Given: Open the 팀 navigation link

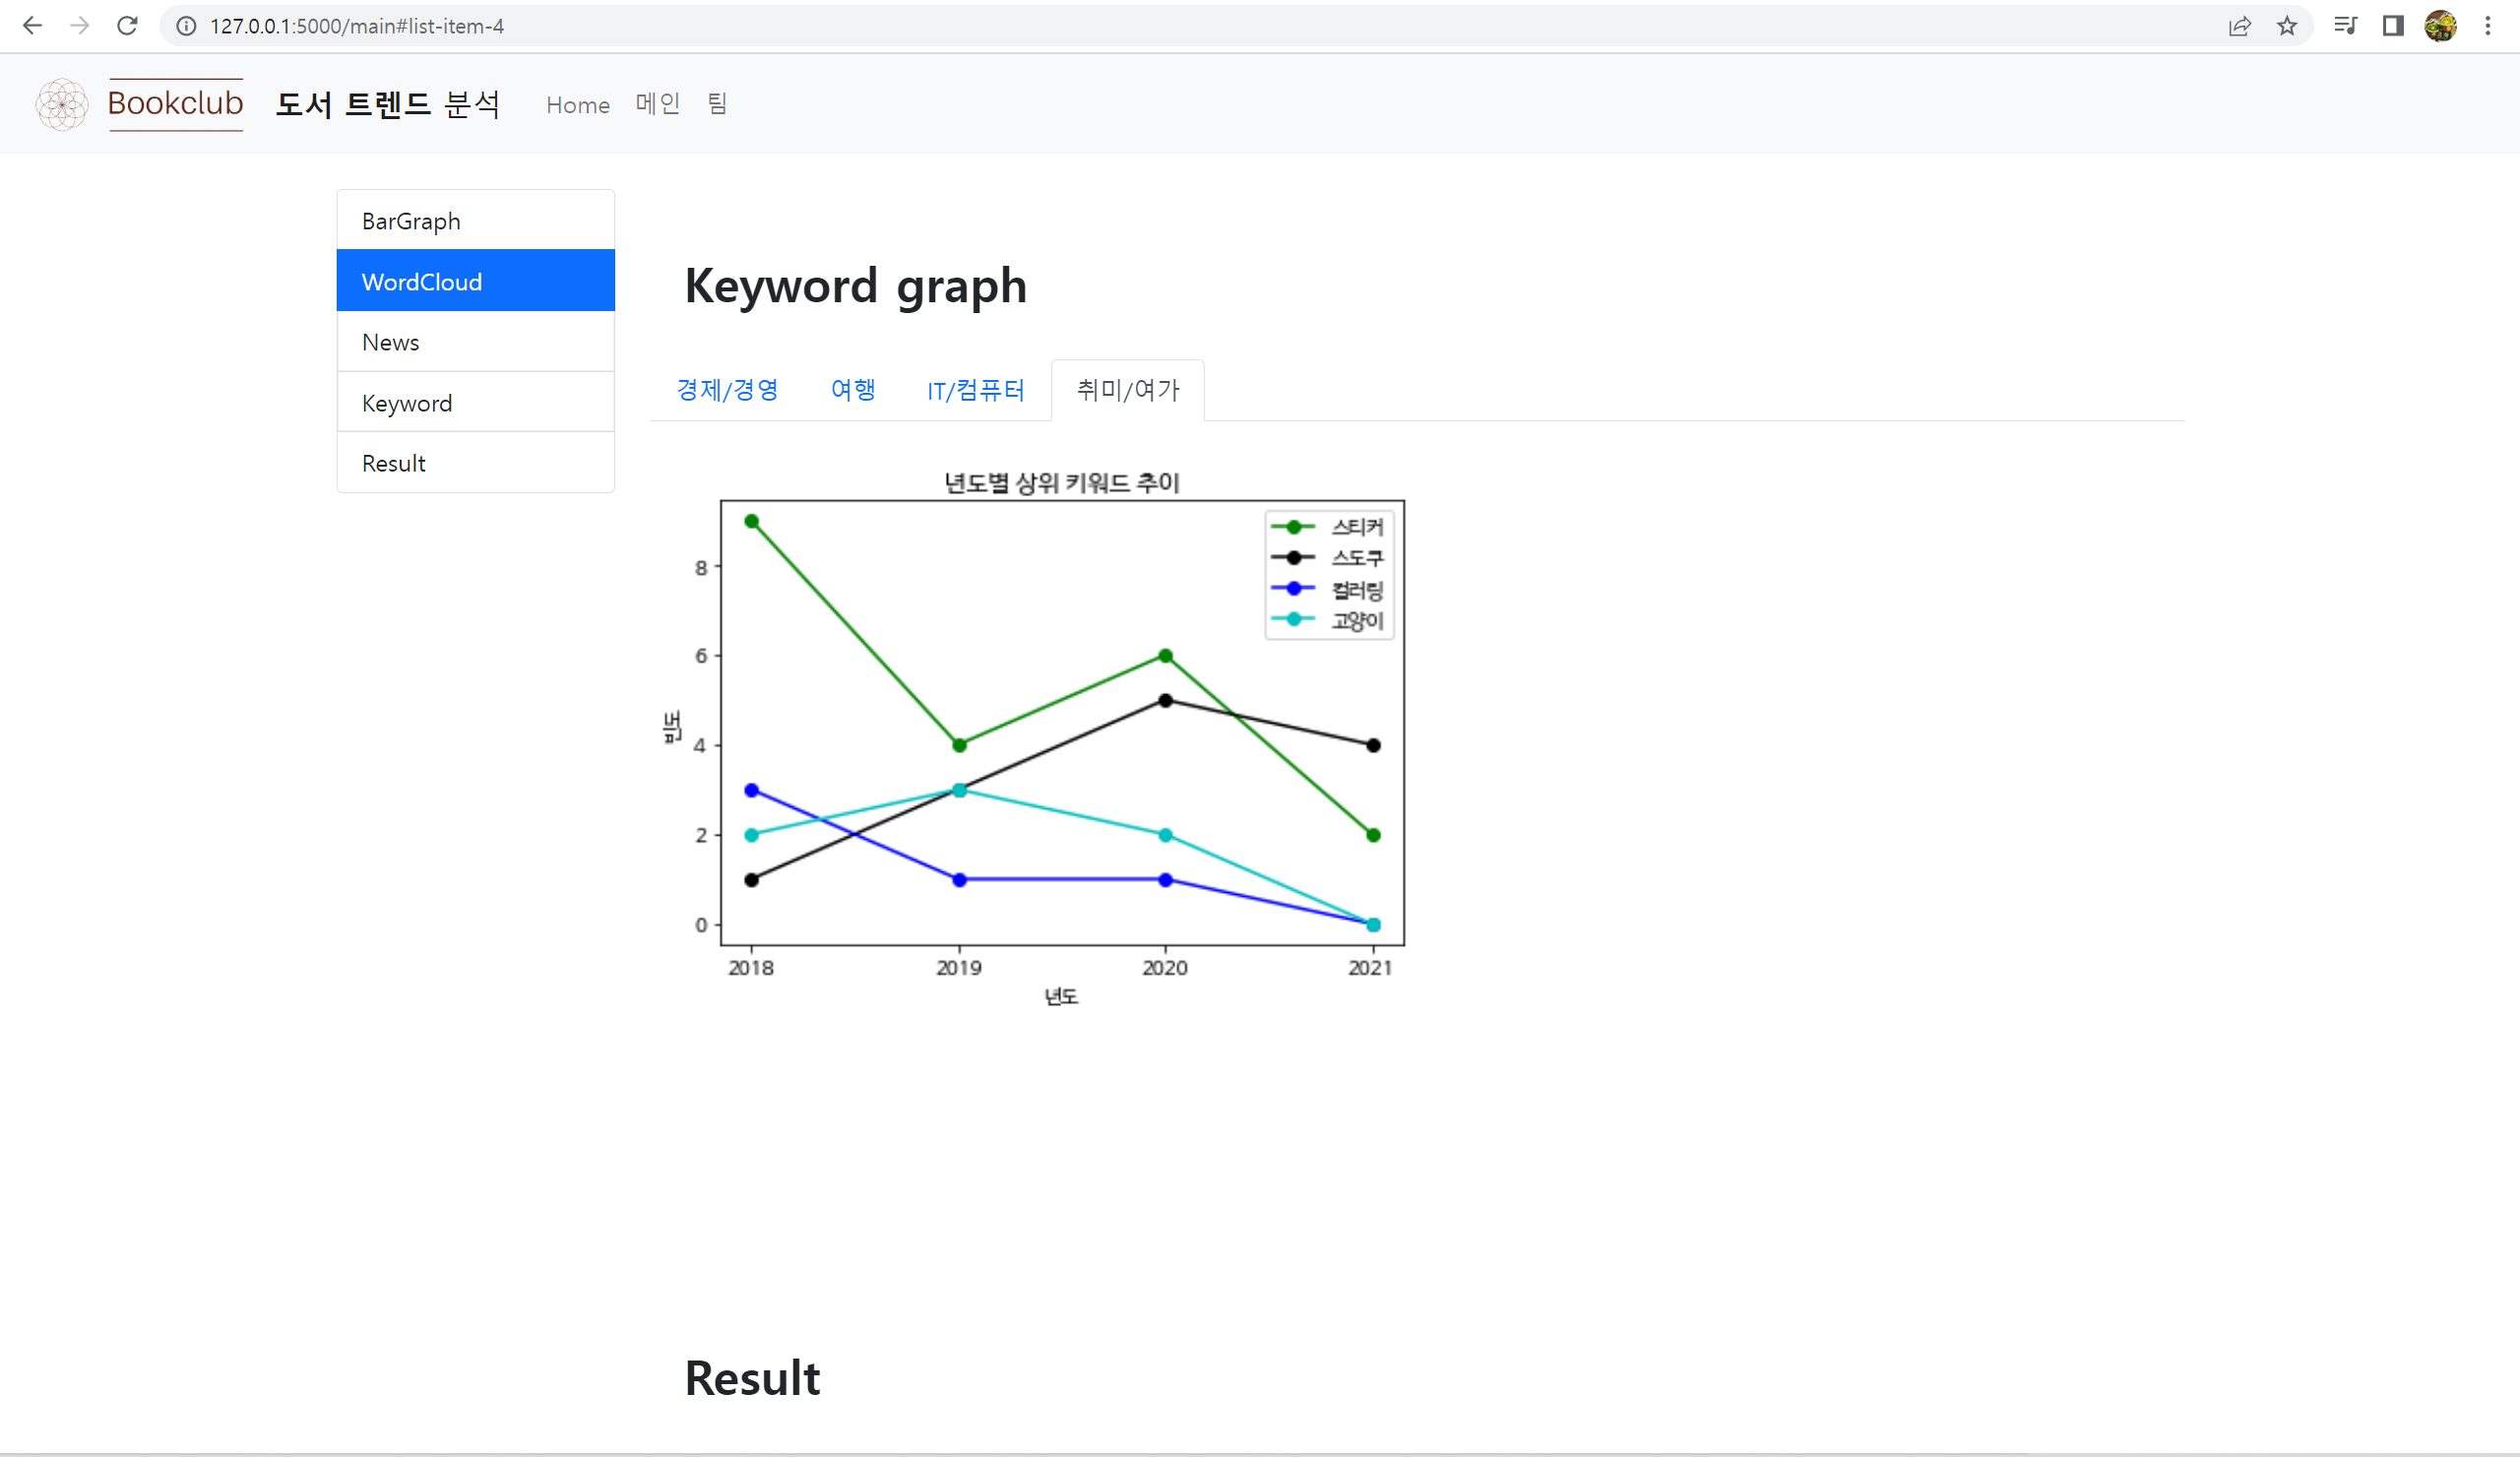Looking at the screenshot, I should pyautogui.click(x=716, y=104).
